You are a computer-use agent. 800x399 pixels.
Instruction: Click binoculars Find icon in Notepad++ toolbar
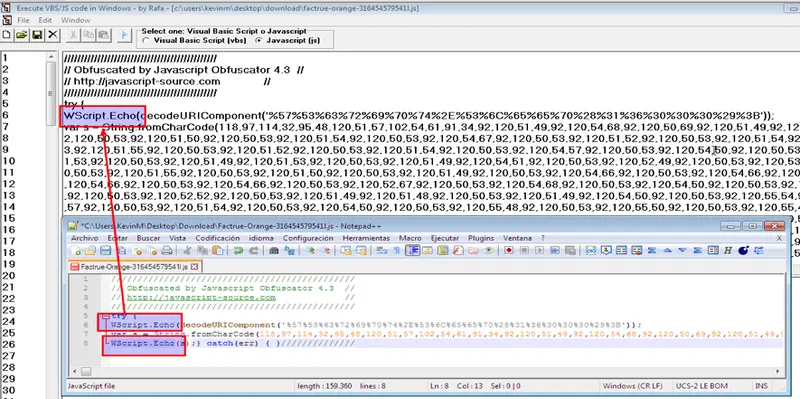coord(273,251)
